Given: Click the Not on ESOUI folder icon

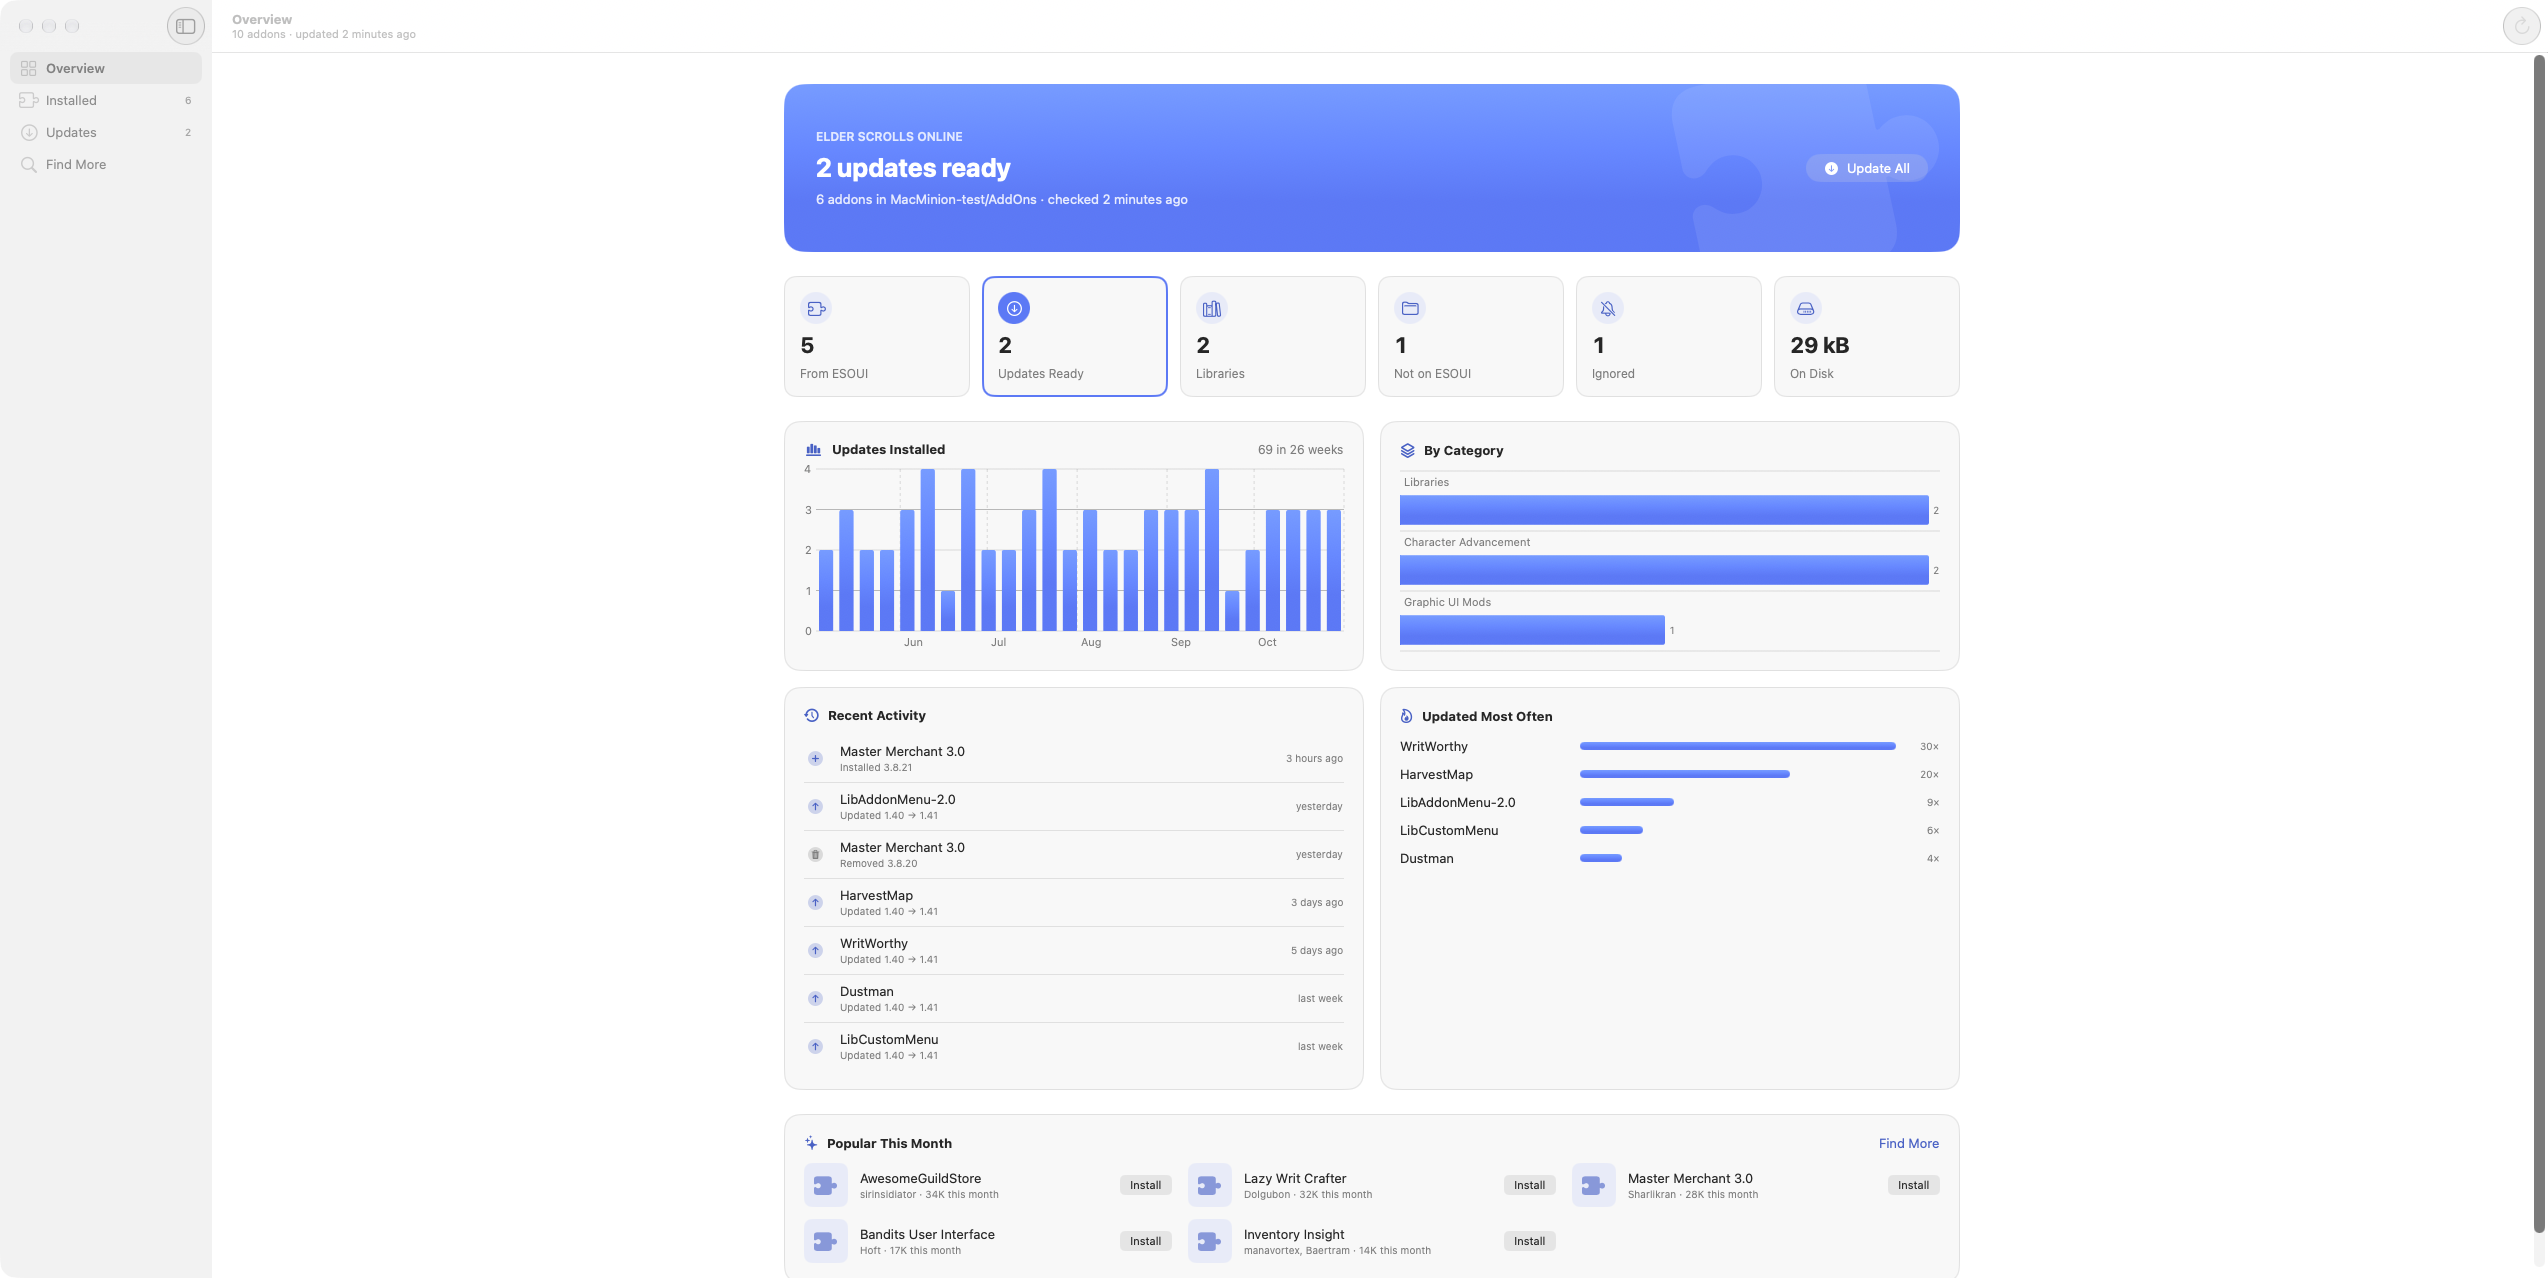Looking at the screenshot, I should coord(1410,308).
